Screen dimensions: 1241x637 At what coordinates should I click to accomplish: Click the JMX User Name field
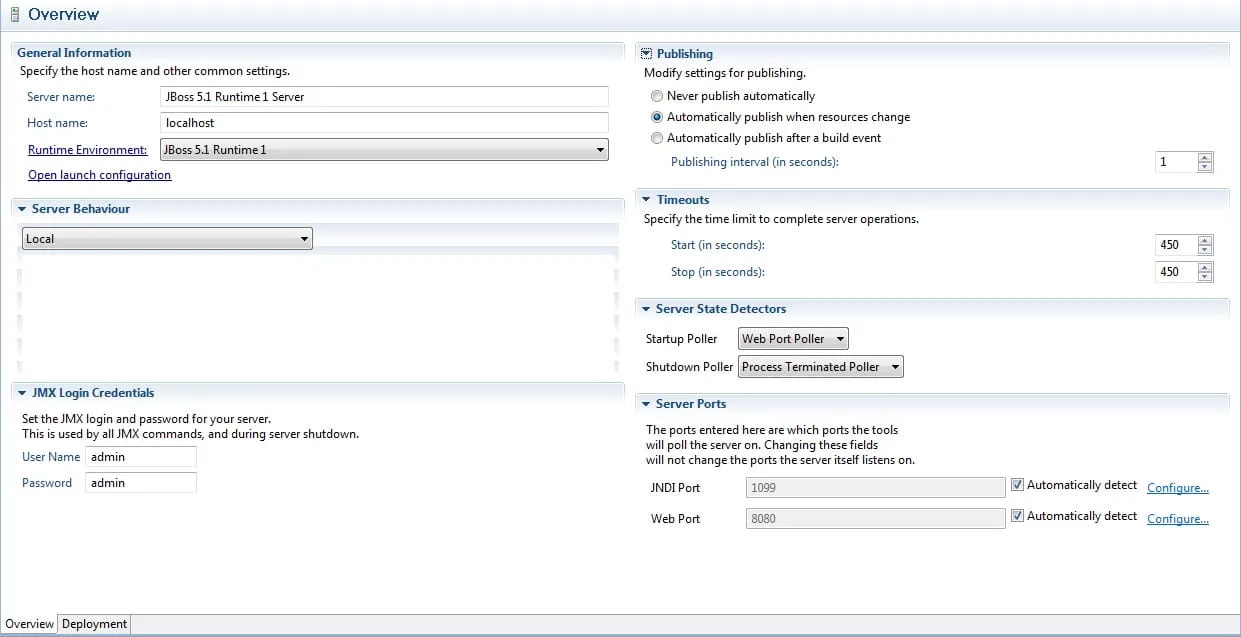pos(140,457)
